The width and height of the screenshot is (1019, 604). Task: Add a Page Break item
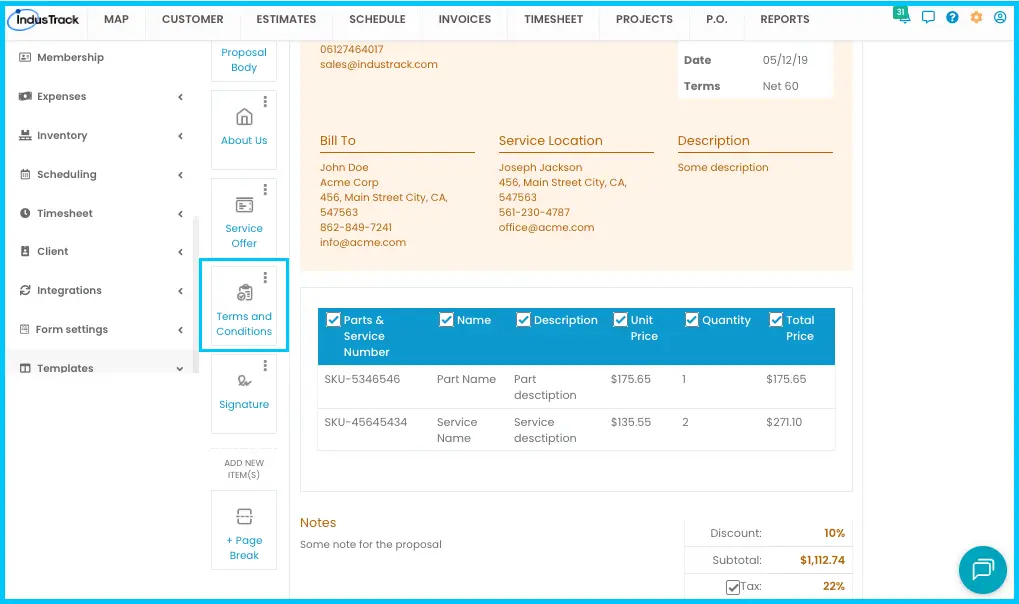pyautogui.click(x=244, y=531)
